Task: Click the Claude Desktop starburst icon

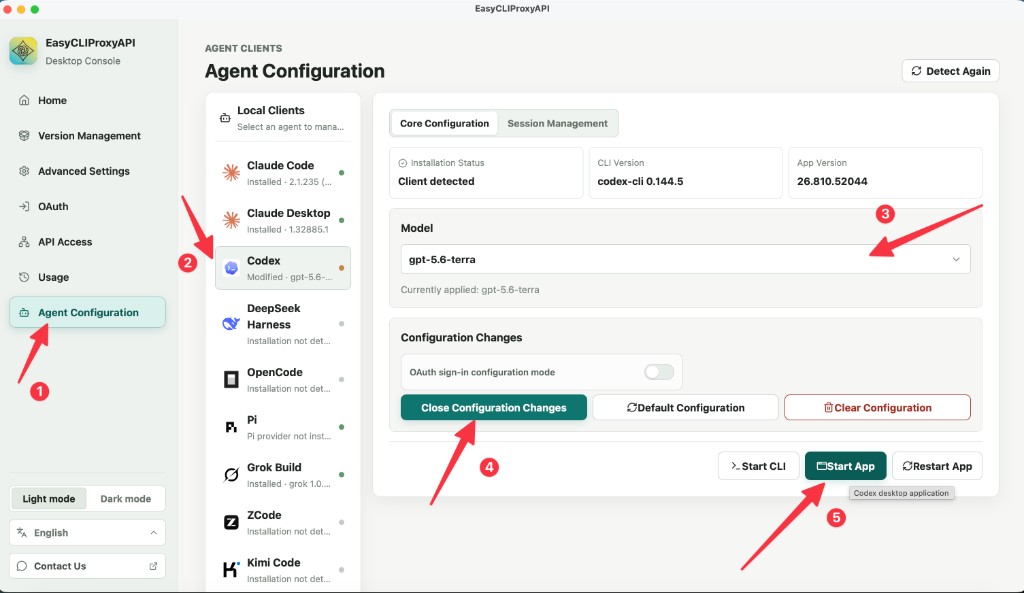Action: point(231,220)
